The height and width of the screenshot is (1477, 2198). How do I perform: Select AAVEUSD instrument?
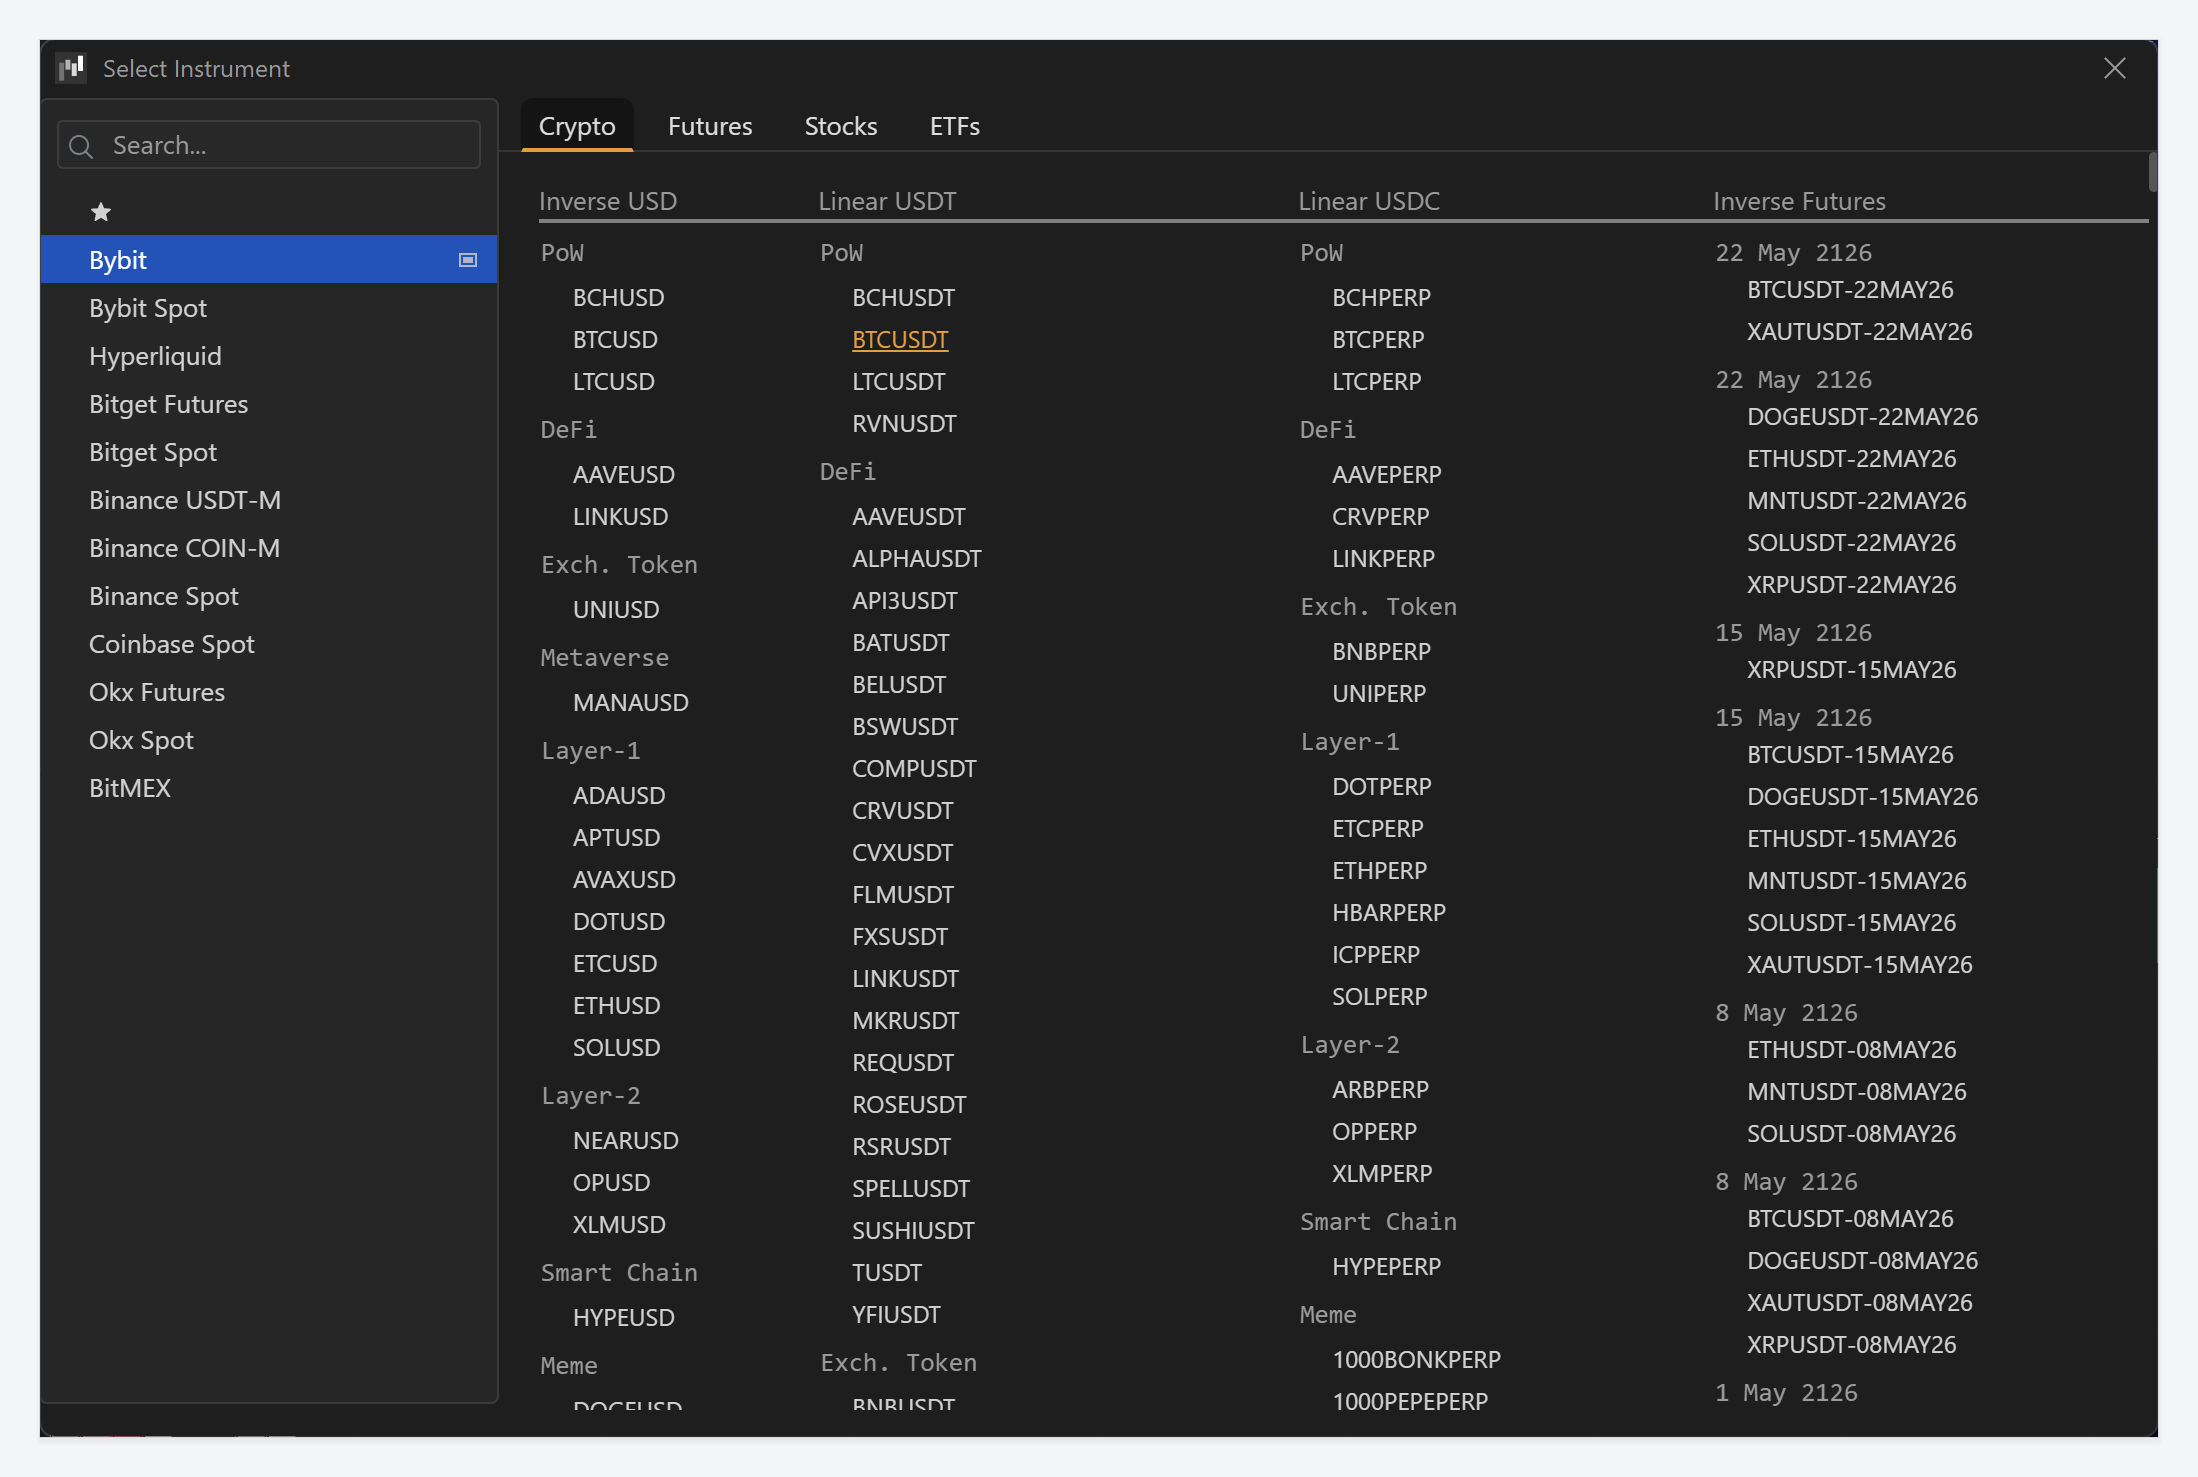click(x=624, y=475)
